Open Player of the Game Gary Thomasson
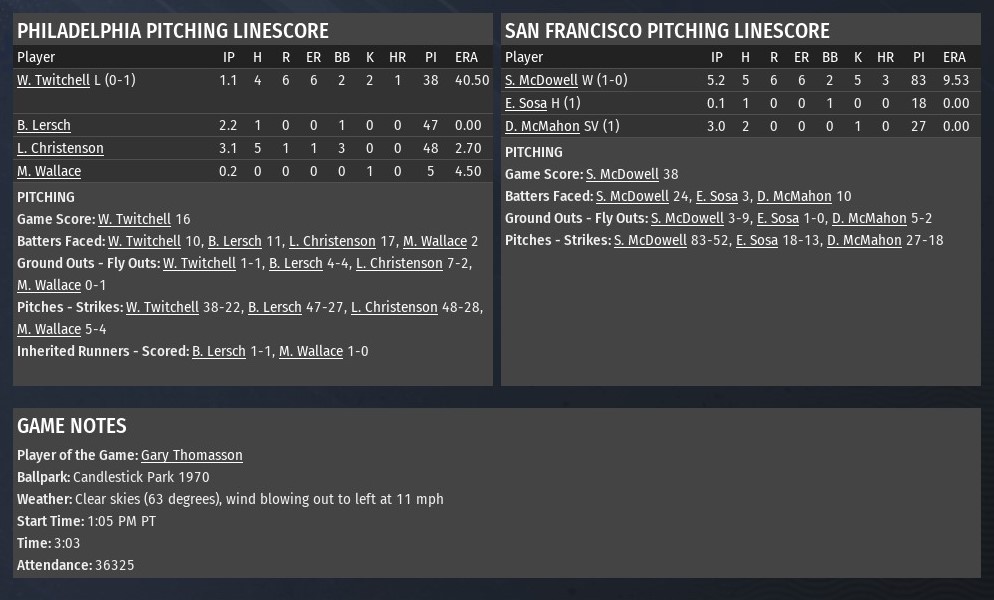Viewport: 994px width, 600px height. (x=191, y=455)
